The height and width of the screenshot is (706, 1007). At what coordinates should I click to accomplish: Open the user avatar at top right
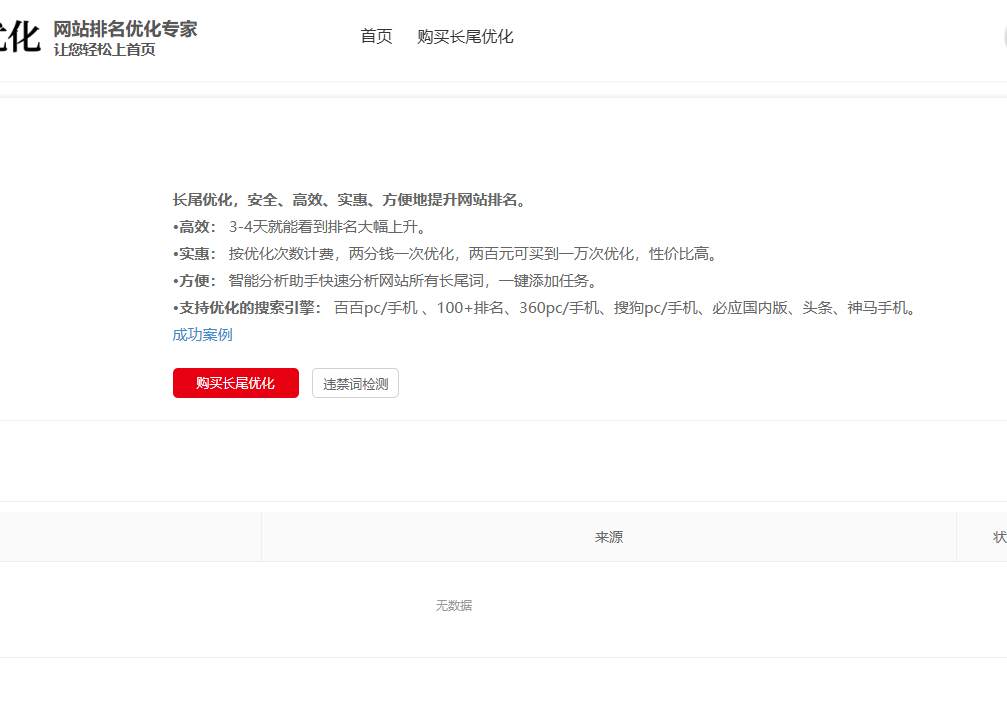1002,36
